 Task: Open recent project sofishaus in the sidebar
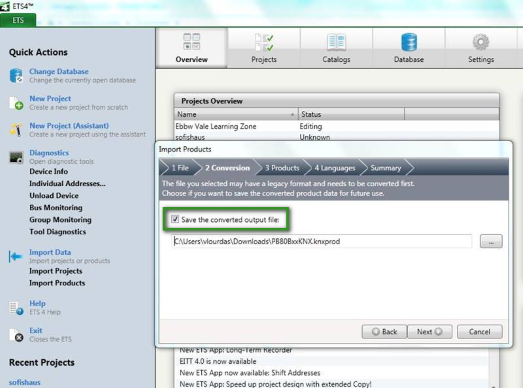[x=25, y=382]
